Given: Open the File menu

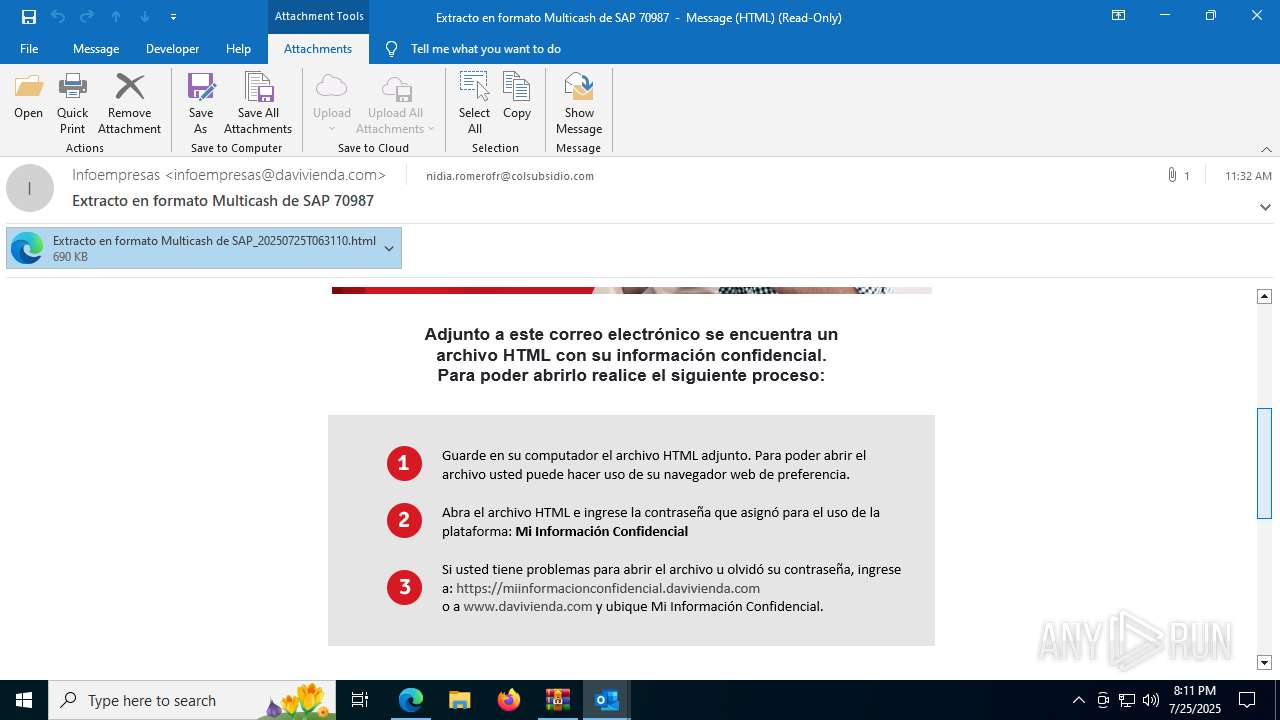Looking at the screenshot, I should click(x=29, y=48).
